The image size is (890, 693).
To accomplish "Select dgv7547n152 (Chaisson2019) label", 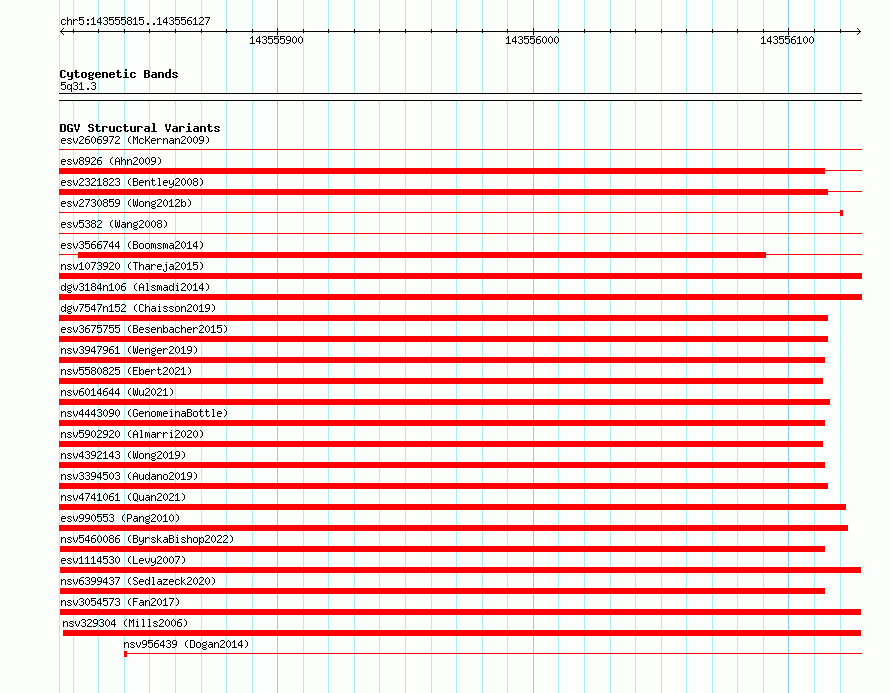I will pos(138,308).
